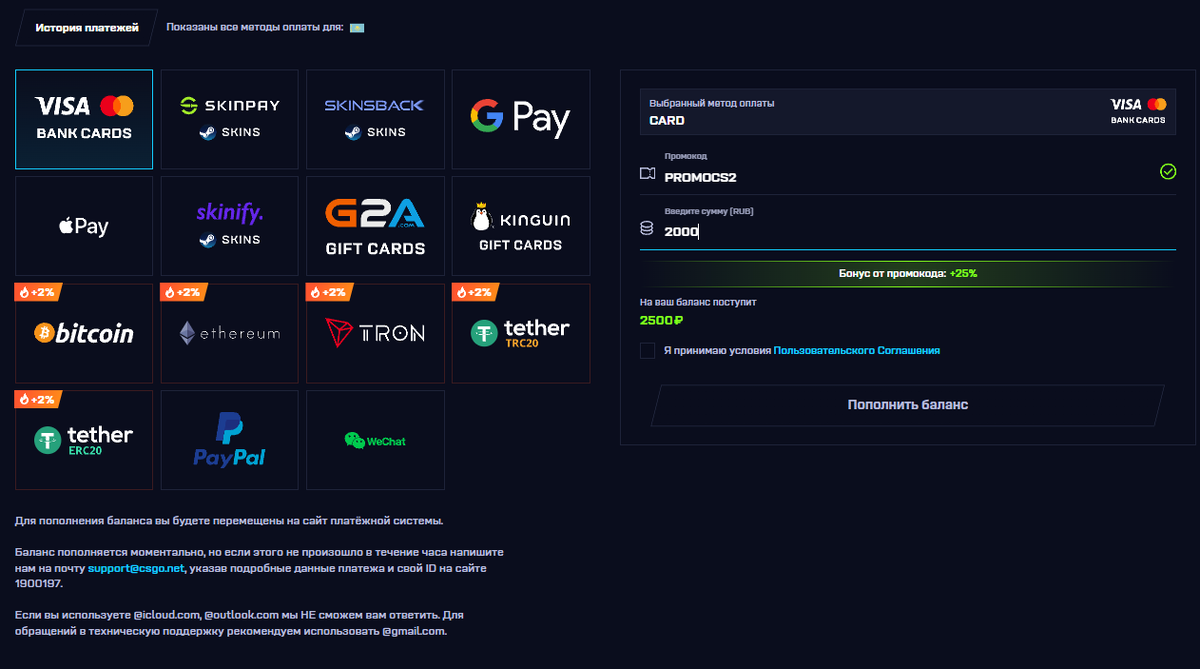Select the Bitcoin payment method
1200x669 pixels.
click(84, 333)
